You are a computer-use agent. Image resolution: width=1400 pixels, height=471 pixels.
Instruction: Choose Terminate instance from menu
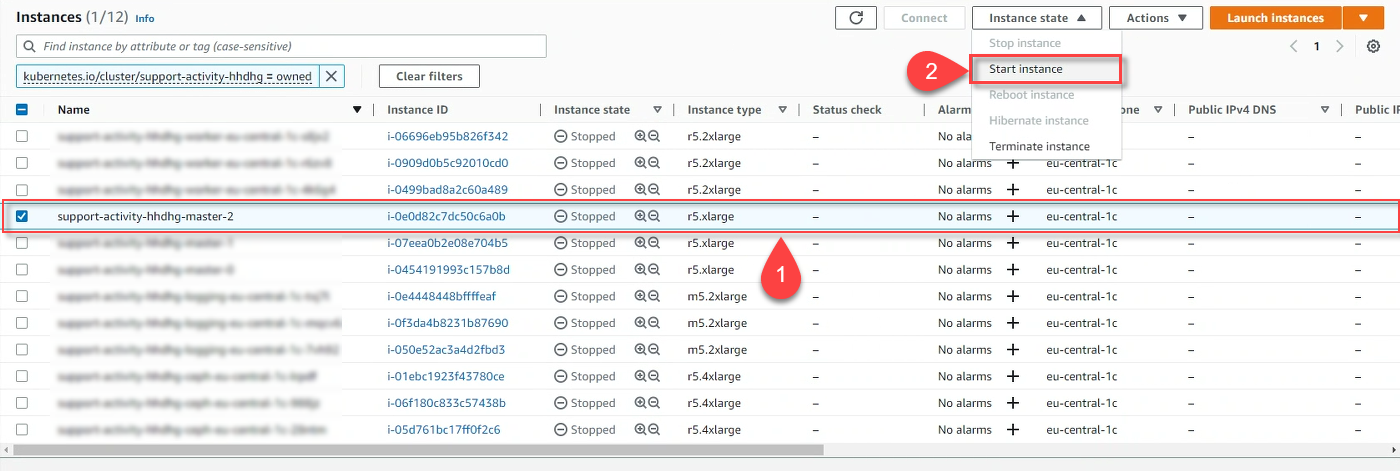[x=1039, y=146]
